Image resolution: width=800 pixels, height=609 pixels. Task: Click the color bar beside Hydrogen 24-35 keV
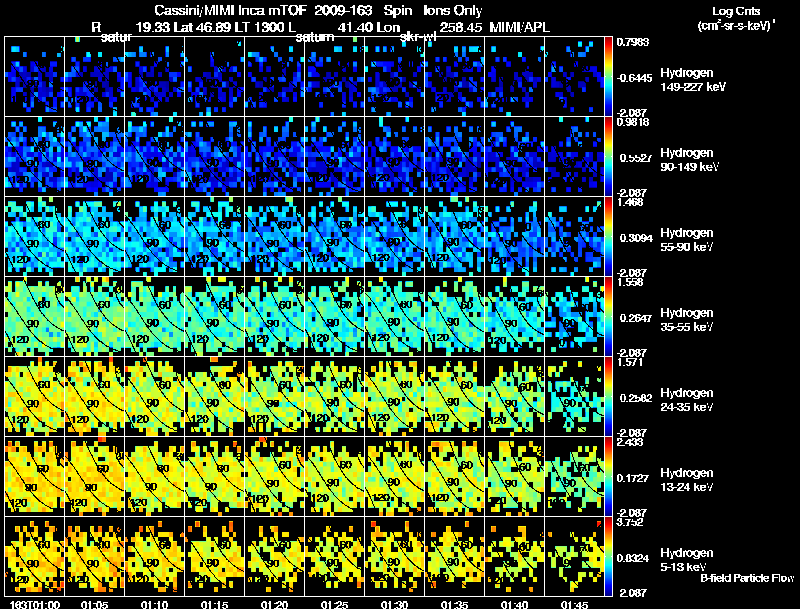point(608,397)
